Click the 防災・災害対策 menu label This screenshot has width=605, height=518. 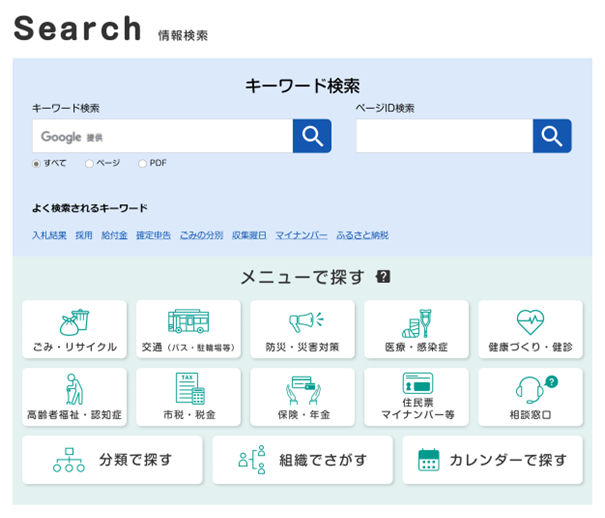[302, 347]
